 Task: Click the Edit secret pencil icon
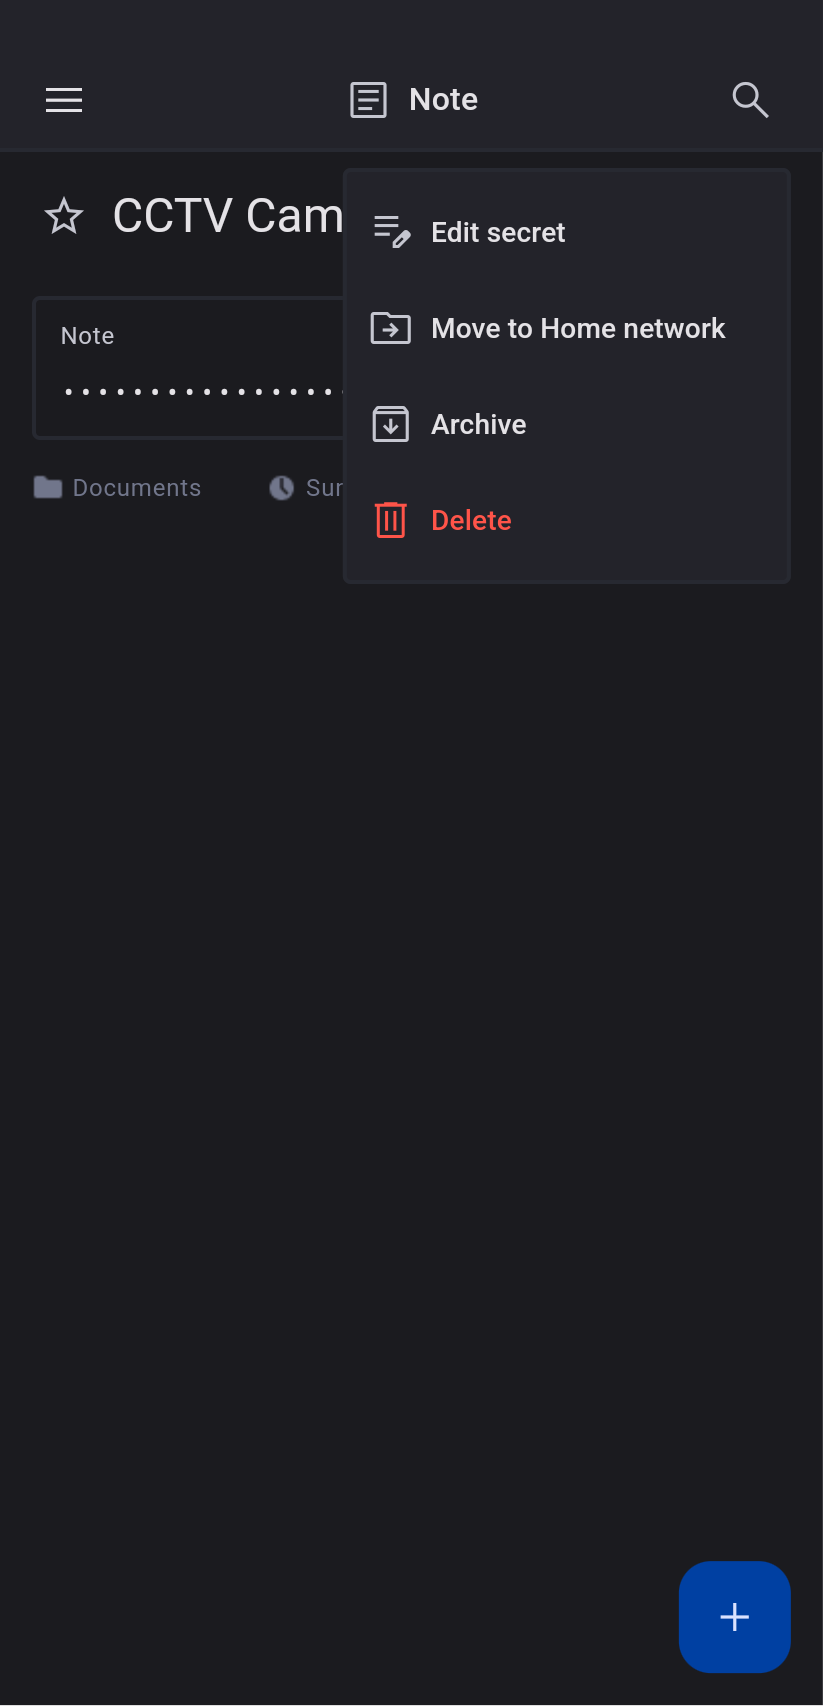point(391,232)
